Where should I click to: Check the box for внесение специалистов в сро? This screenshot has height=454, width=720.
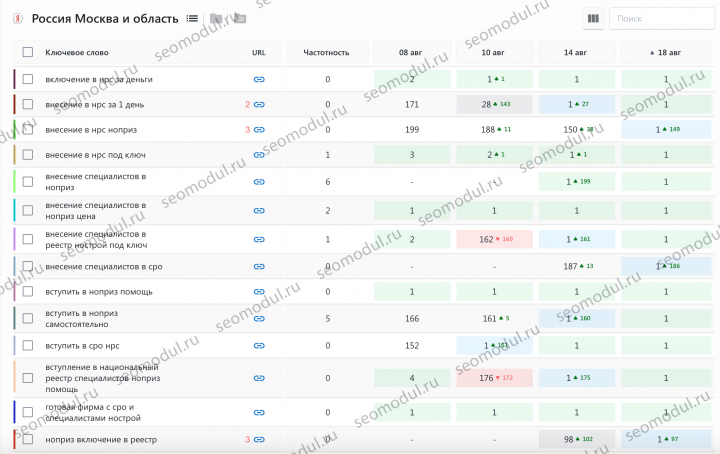pos(28,266)
